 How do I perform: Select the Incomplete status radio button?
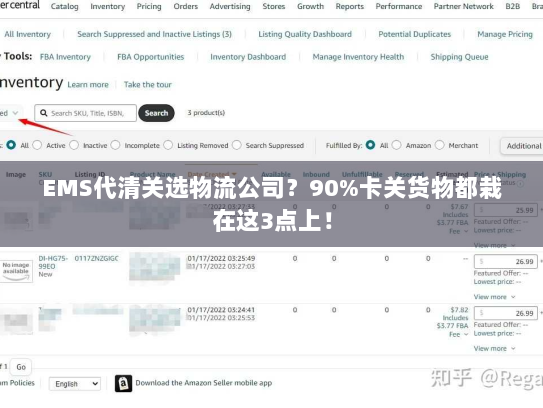[x=116, y=145]
